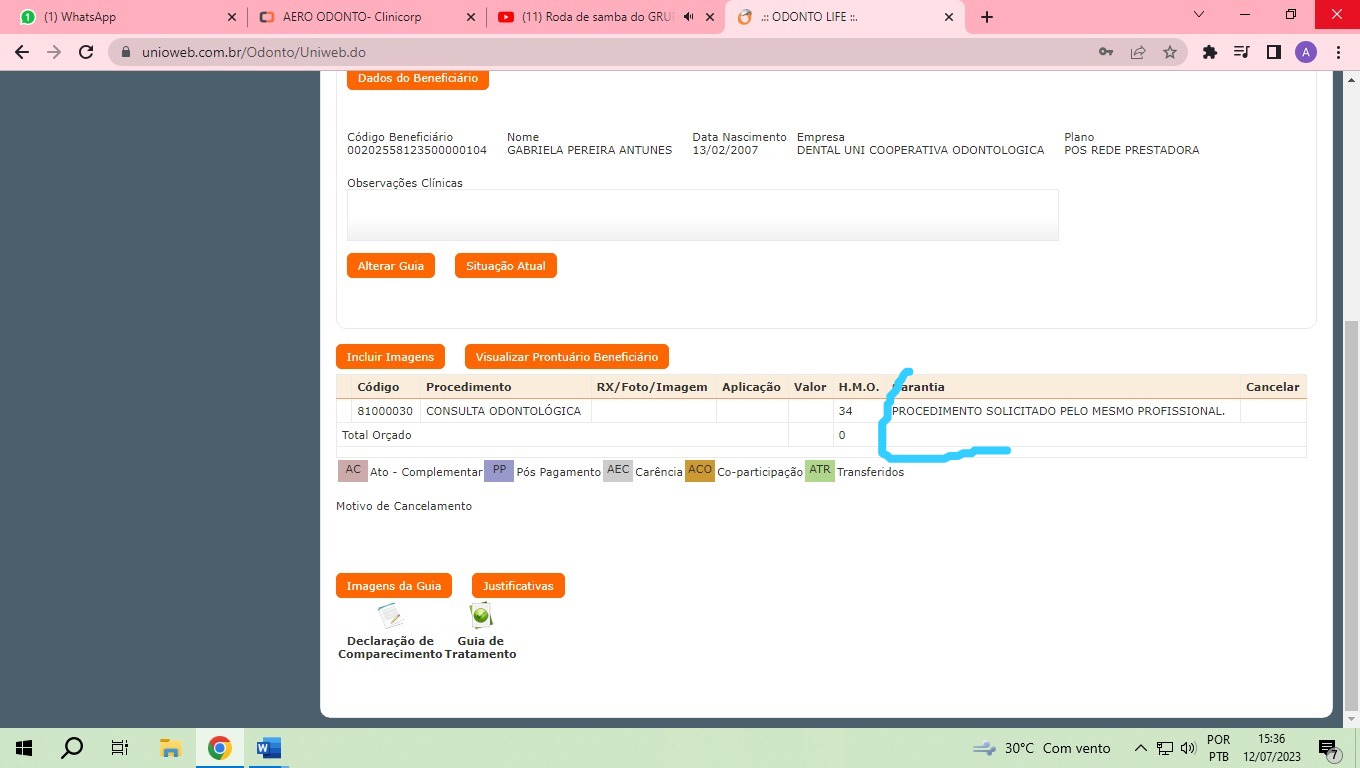Click the address bar URL field
The height and width of the screenshot is (768, 1360).
coord(600,52)
